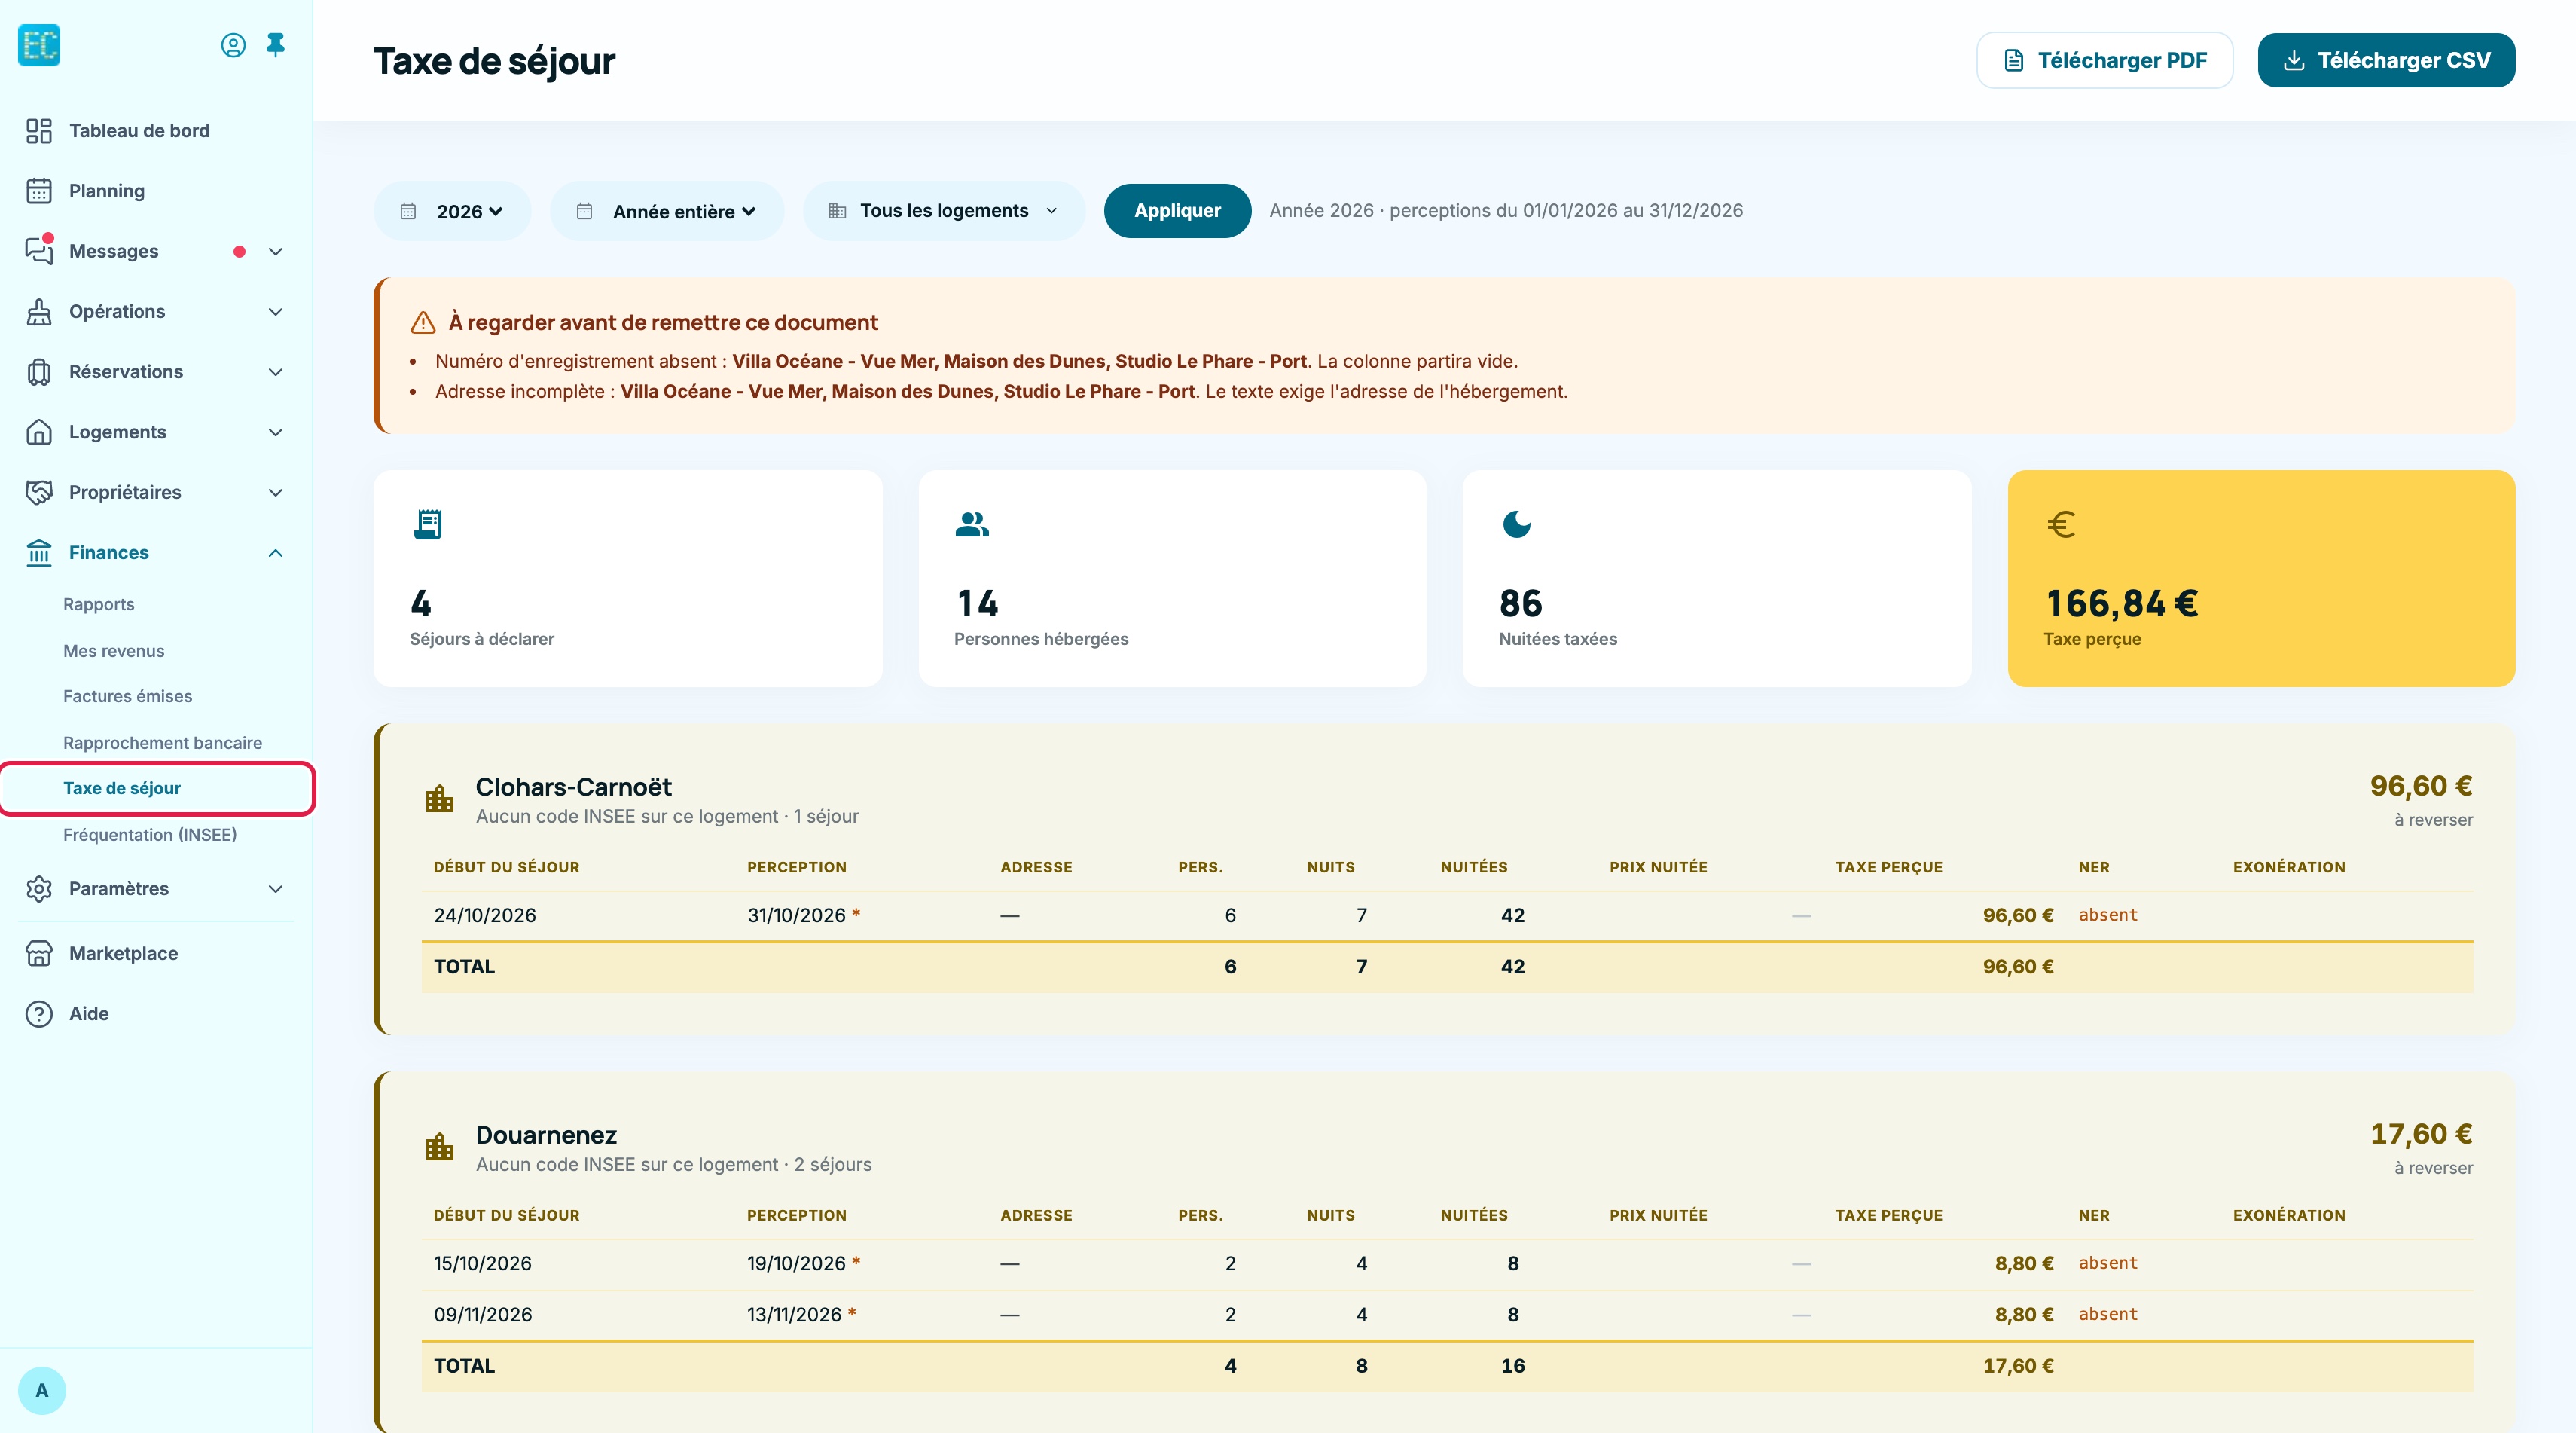Select Taxe de séjour menu item
This screenshot has height=1433, width=2576.
click(157, 789)
